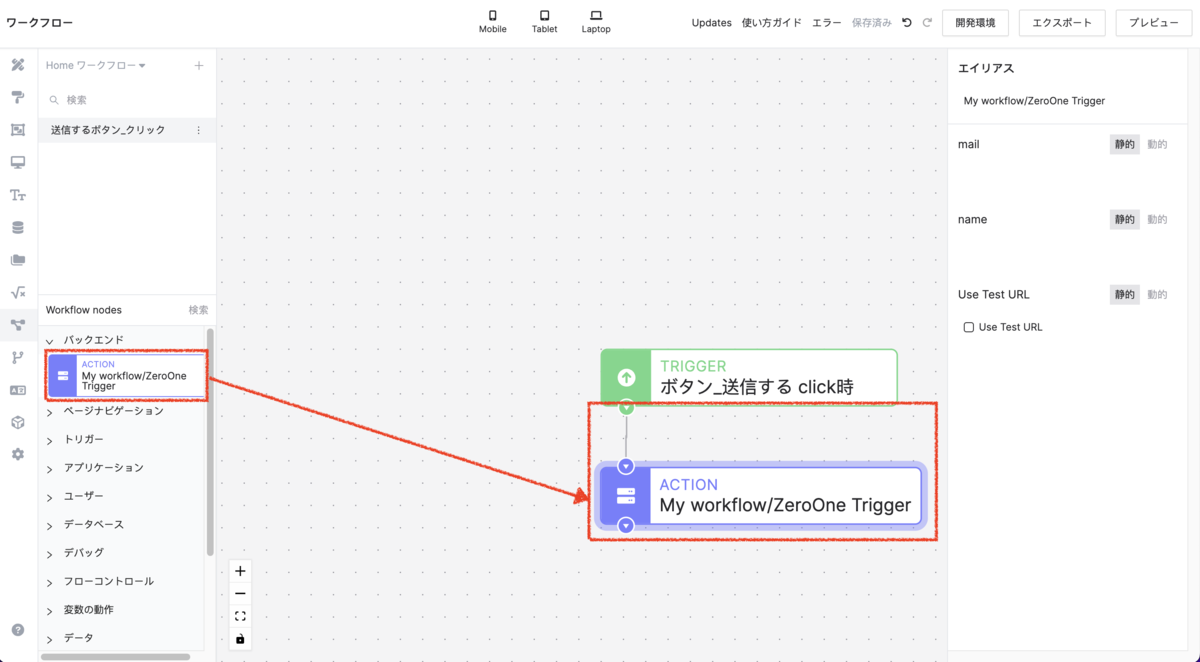Open the AB localization icon
1200x662 pixels.
[x=18, y=390]
